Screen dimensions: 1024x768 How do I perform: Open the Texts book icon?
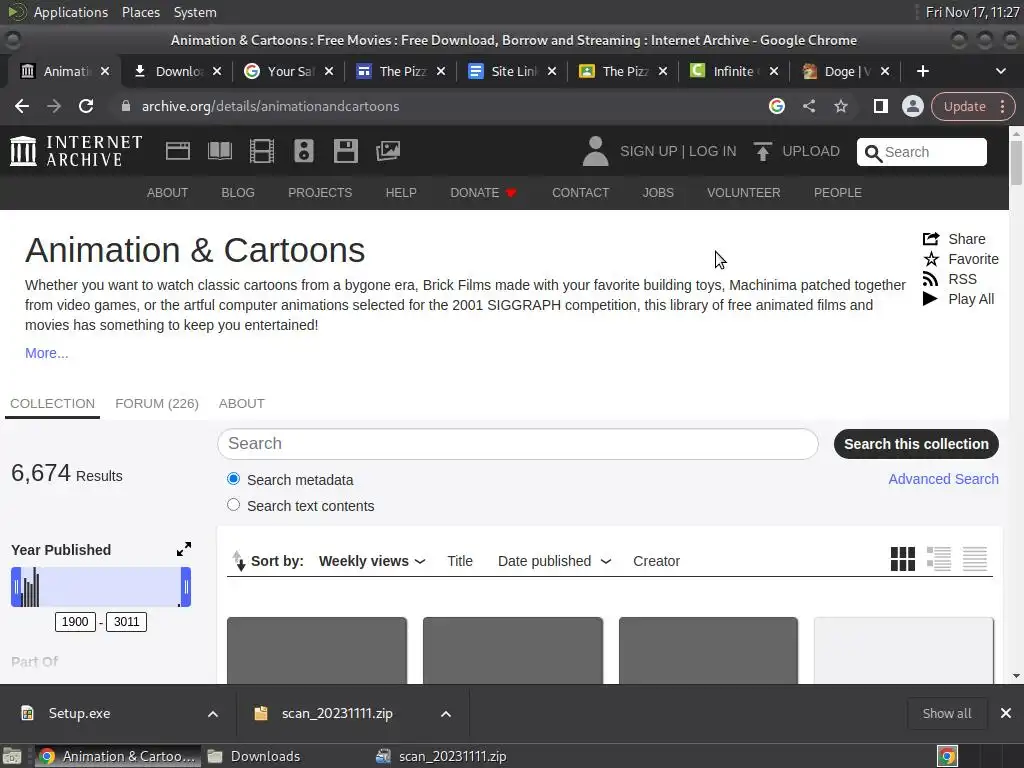[x=220, y=151]
